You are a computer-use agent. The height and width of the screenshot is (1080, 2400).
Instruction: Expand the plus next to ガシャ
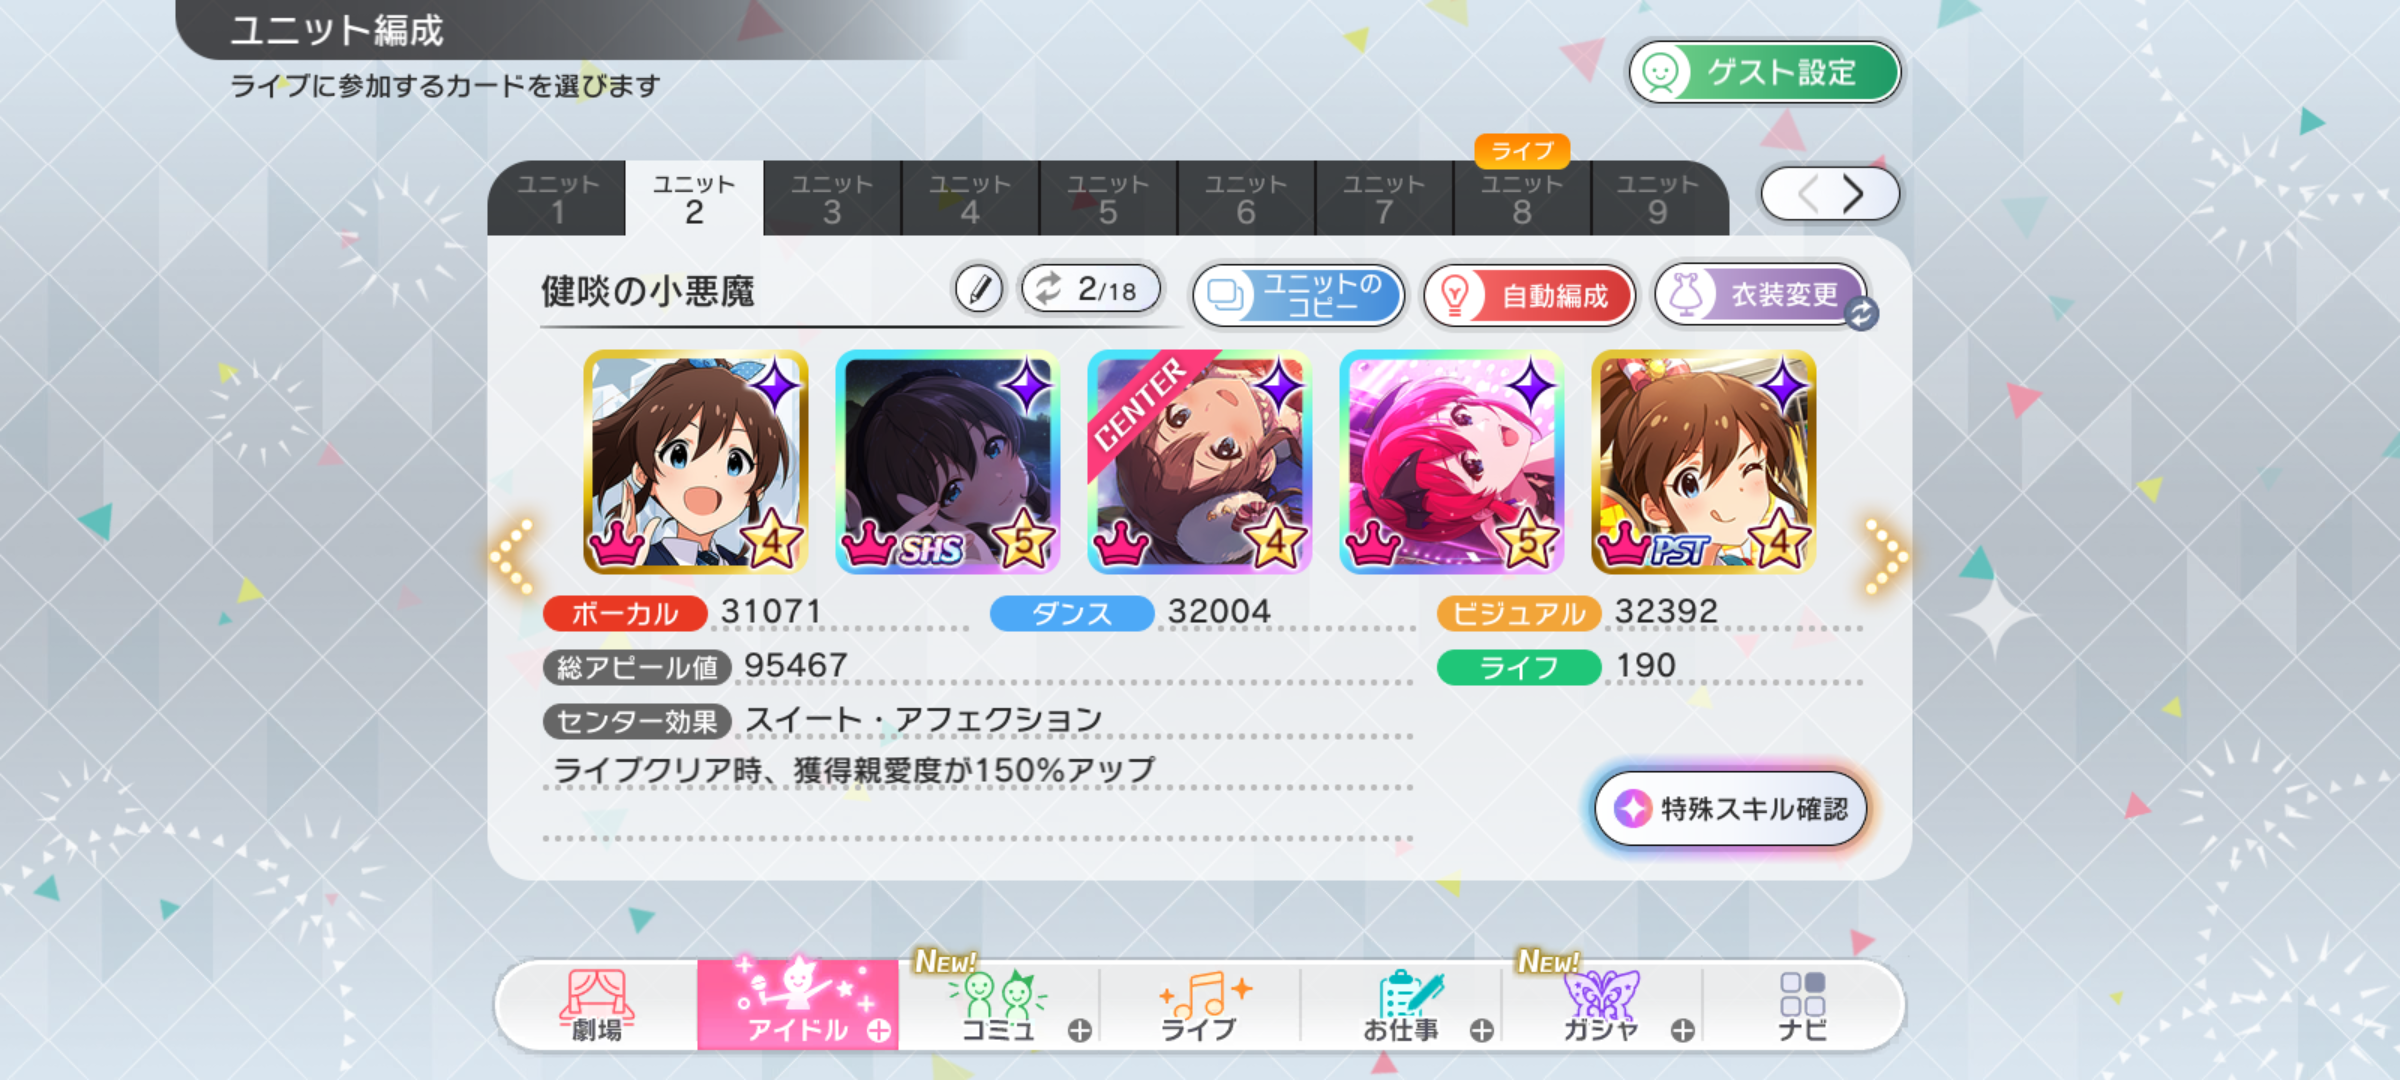point(1683,1030)
